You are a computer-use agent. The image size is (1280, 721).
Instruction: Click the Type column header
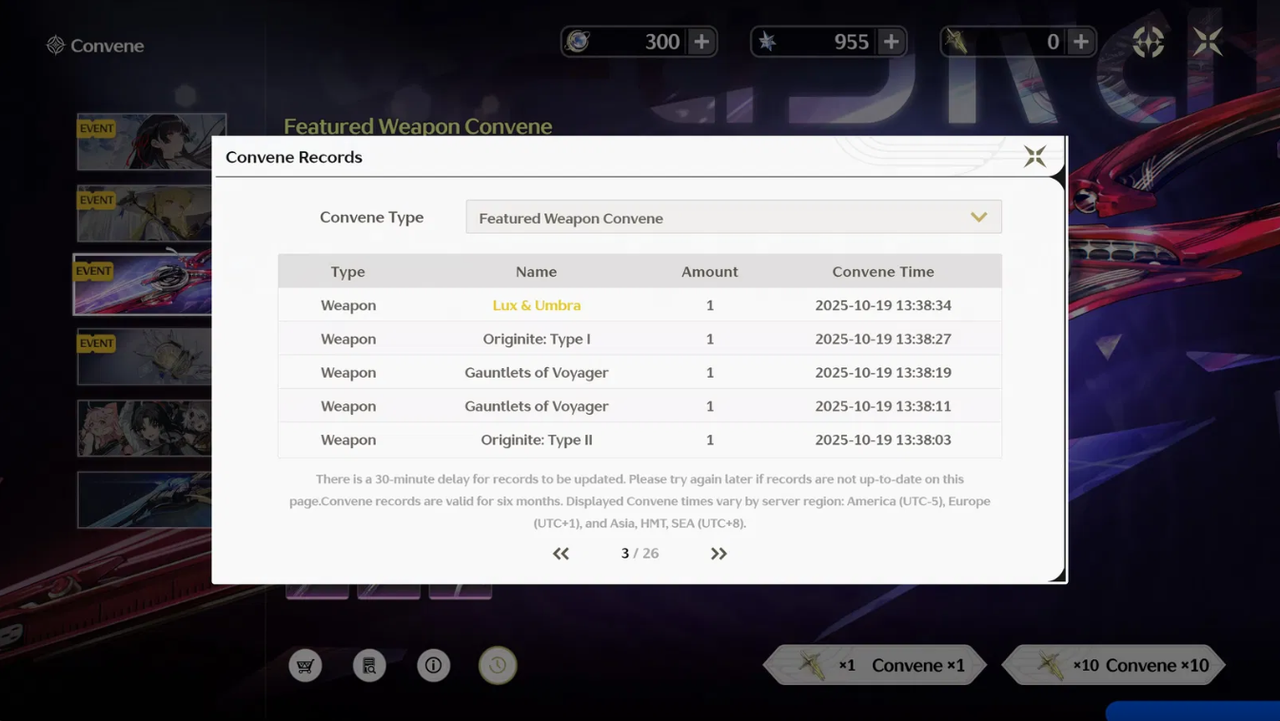[x=348, y=272]
